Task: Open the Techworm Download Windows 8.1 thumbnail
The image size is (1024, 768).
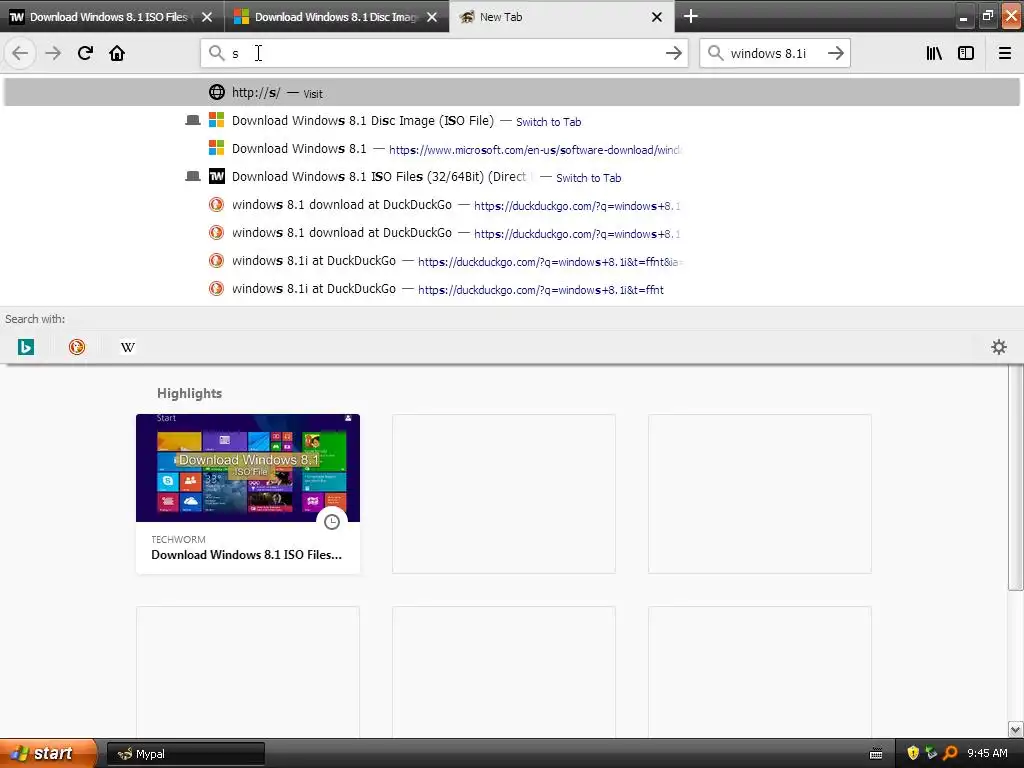Action: click(x=248, y=468)
